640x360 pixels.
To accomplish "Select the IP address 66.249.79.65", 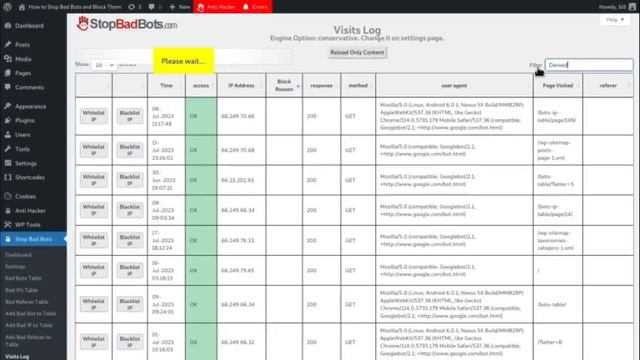I will click(238, 270).
